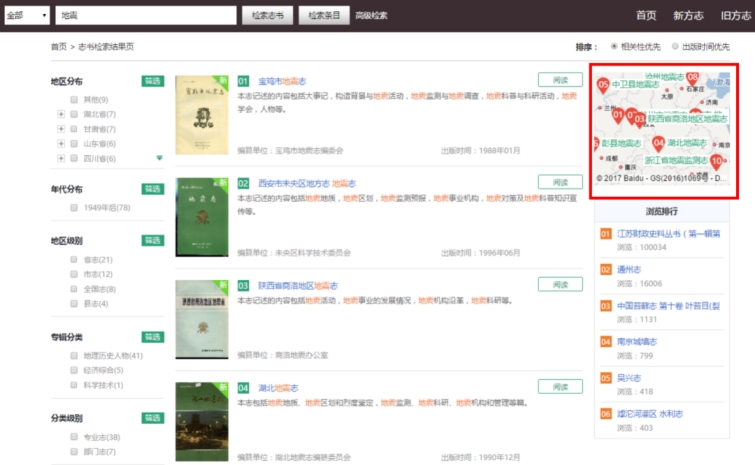Expand the 湖北省(7) tree node
Screen dimensions: 755x465
pos(62,114)
